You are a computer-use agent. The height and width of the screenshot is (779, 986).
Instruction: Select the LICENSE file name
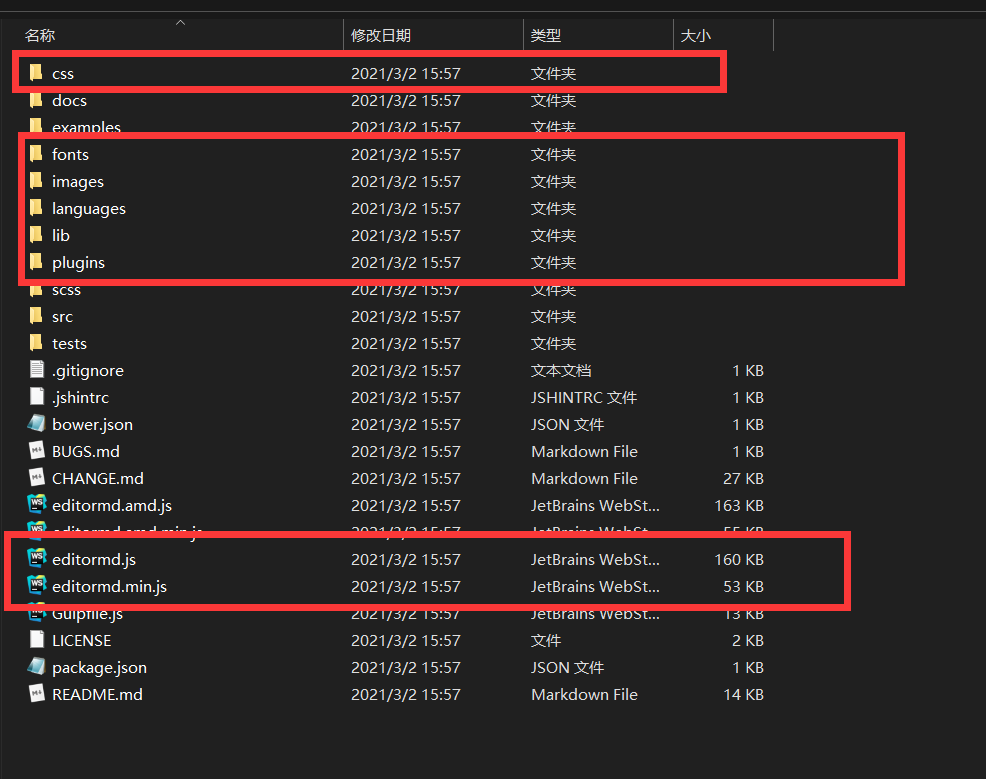click(x=82, y=641)
